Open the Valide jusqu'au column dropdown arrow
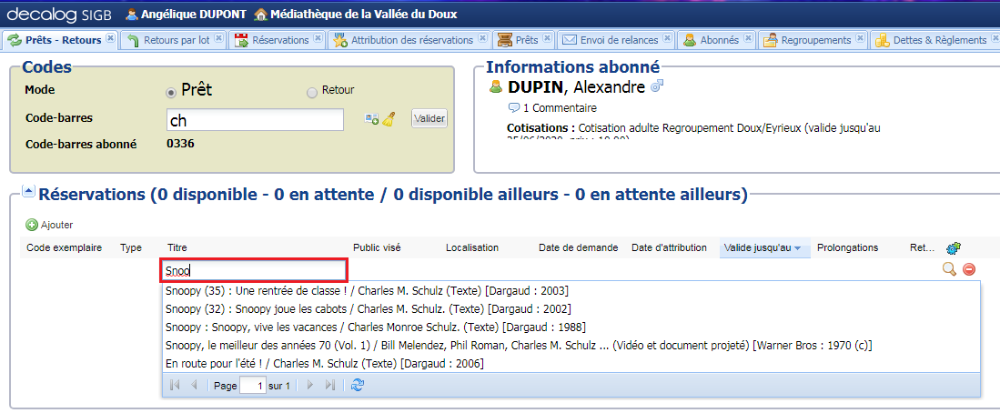 point(798,248)
